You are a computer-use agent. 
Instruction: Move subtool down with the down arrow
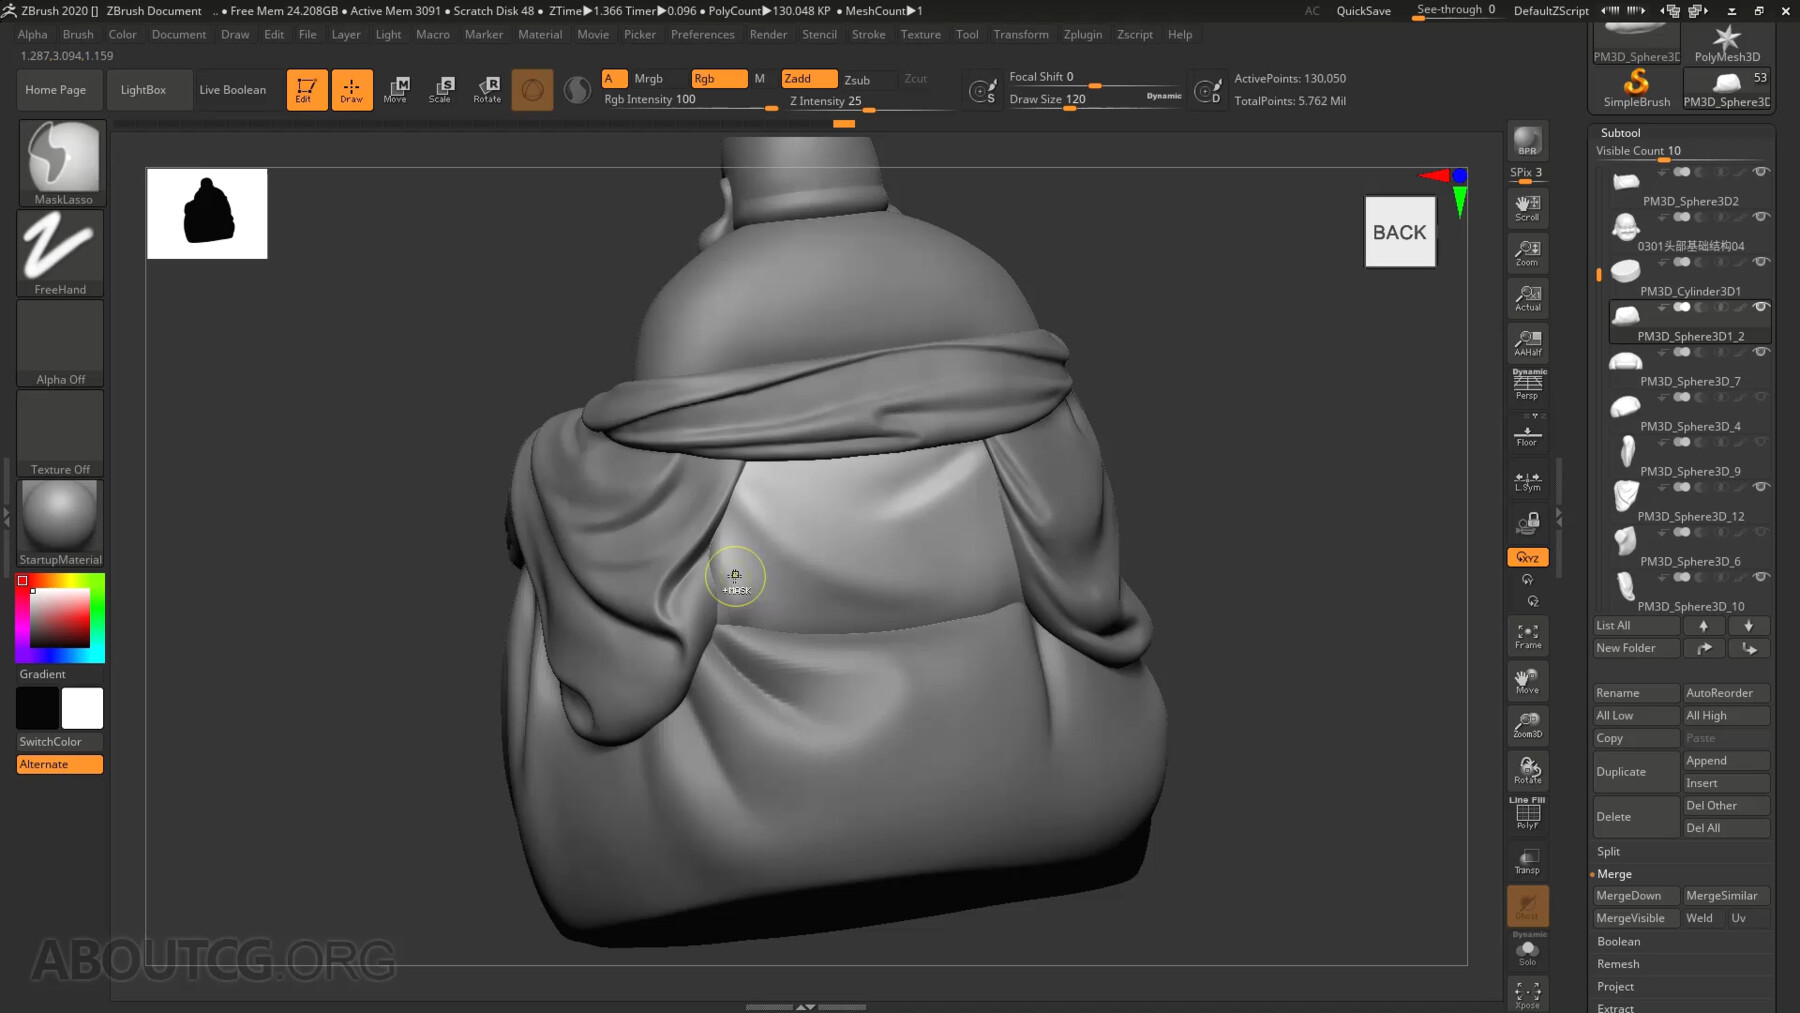tap(1748, 626)
